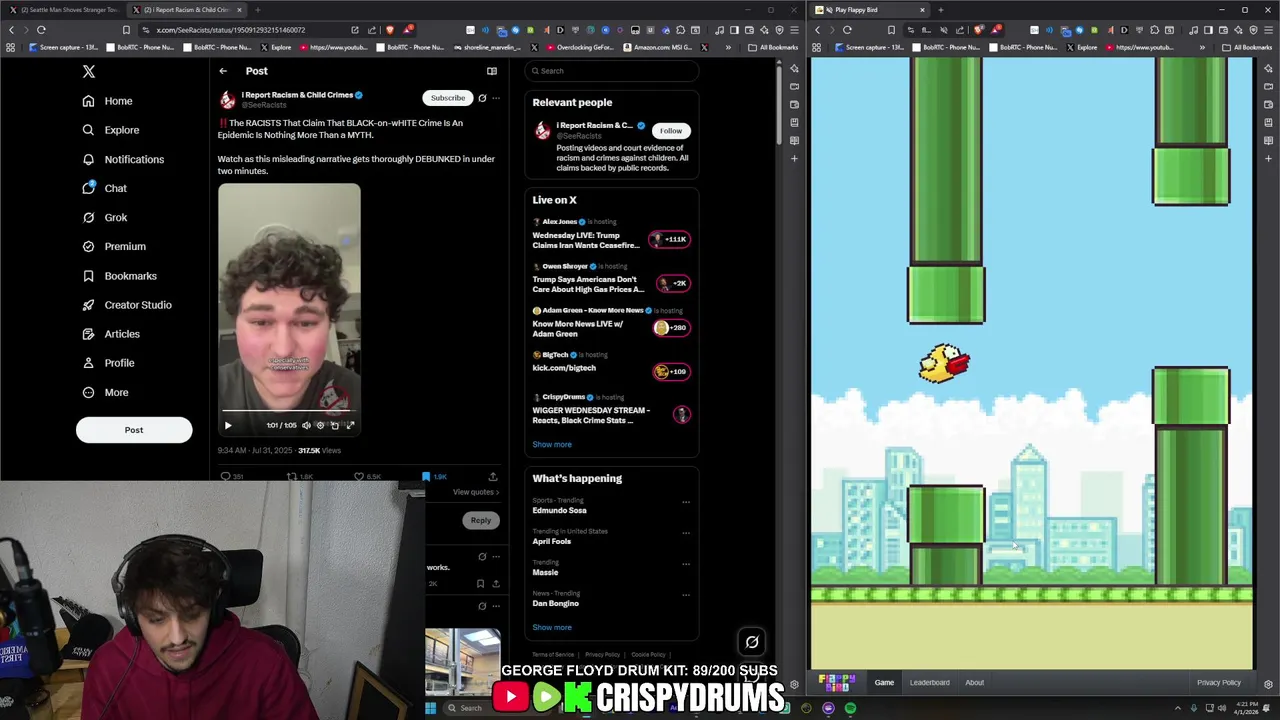This screenshot has height=720, width=1280.
Task: Click the X search field
Action: click(612, 71)
